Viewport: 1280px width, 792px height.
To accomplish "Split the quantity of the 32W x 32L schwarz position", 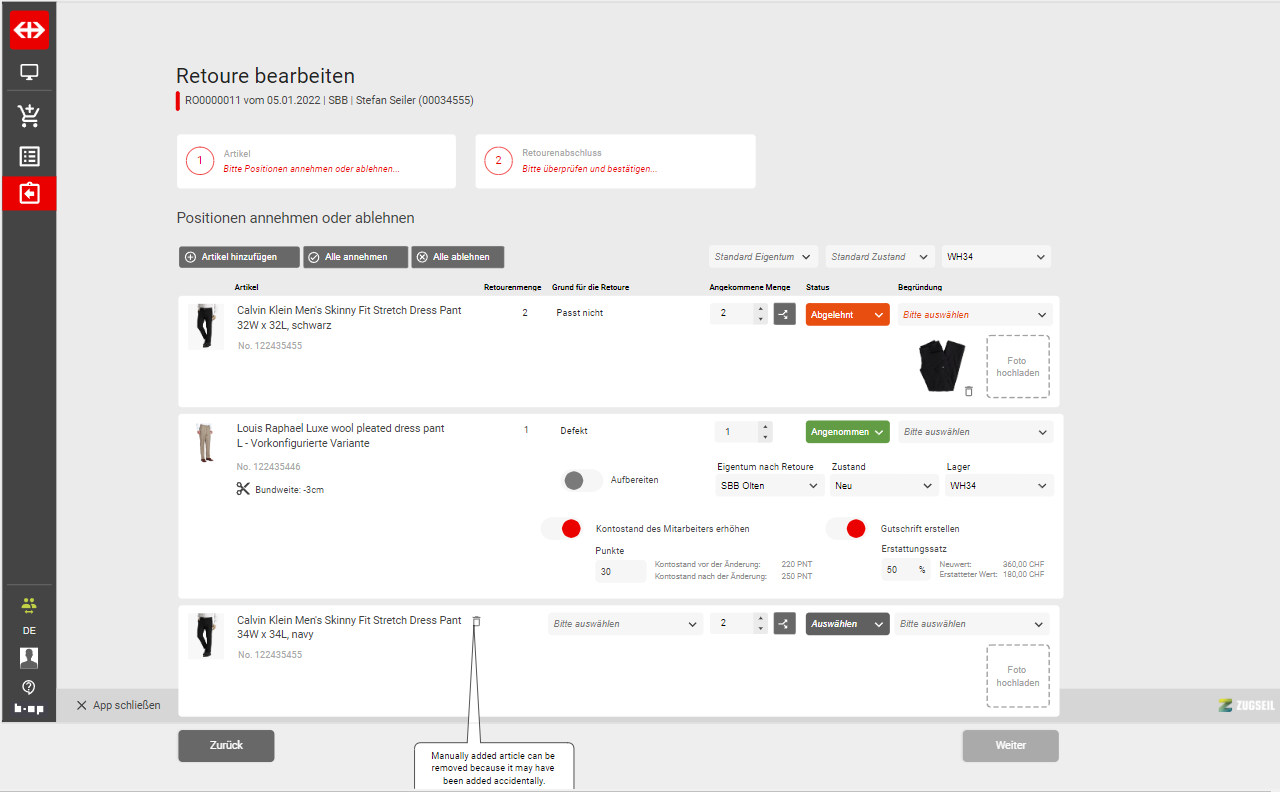I will click(784, 314).
